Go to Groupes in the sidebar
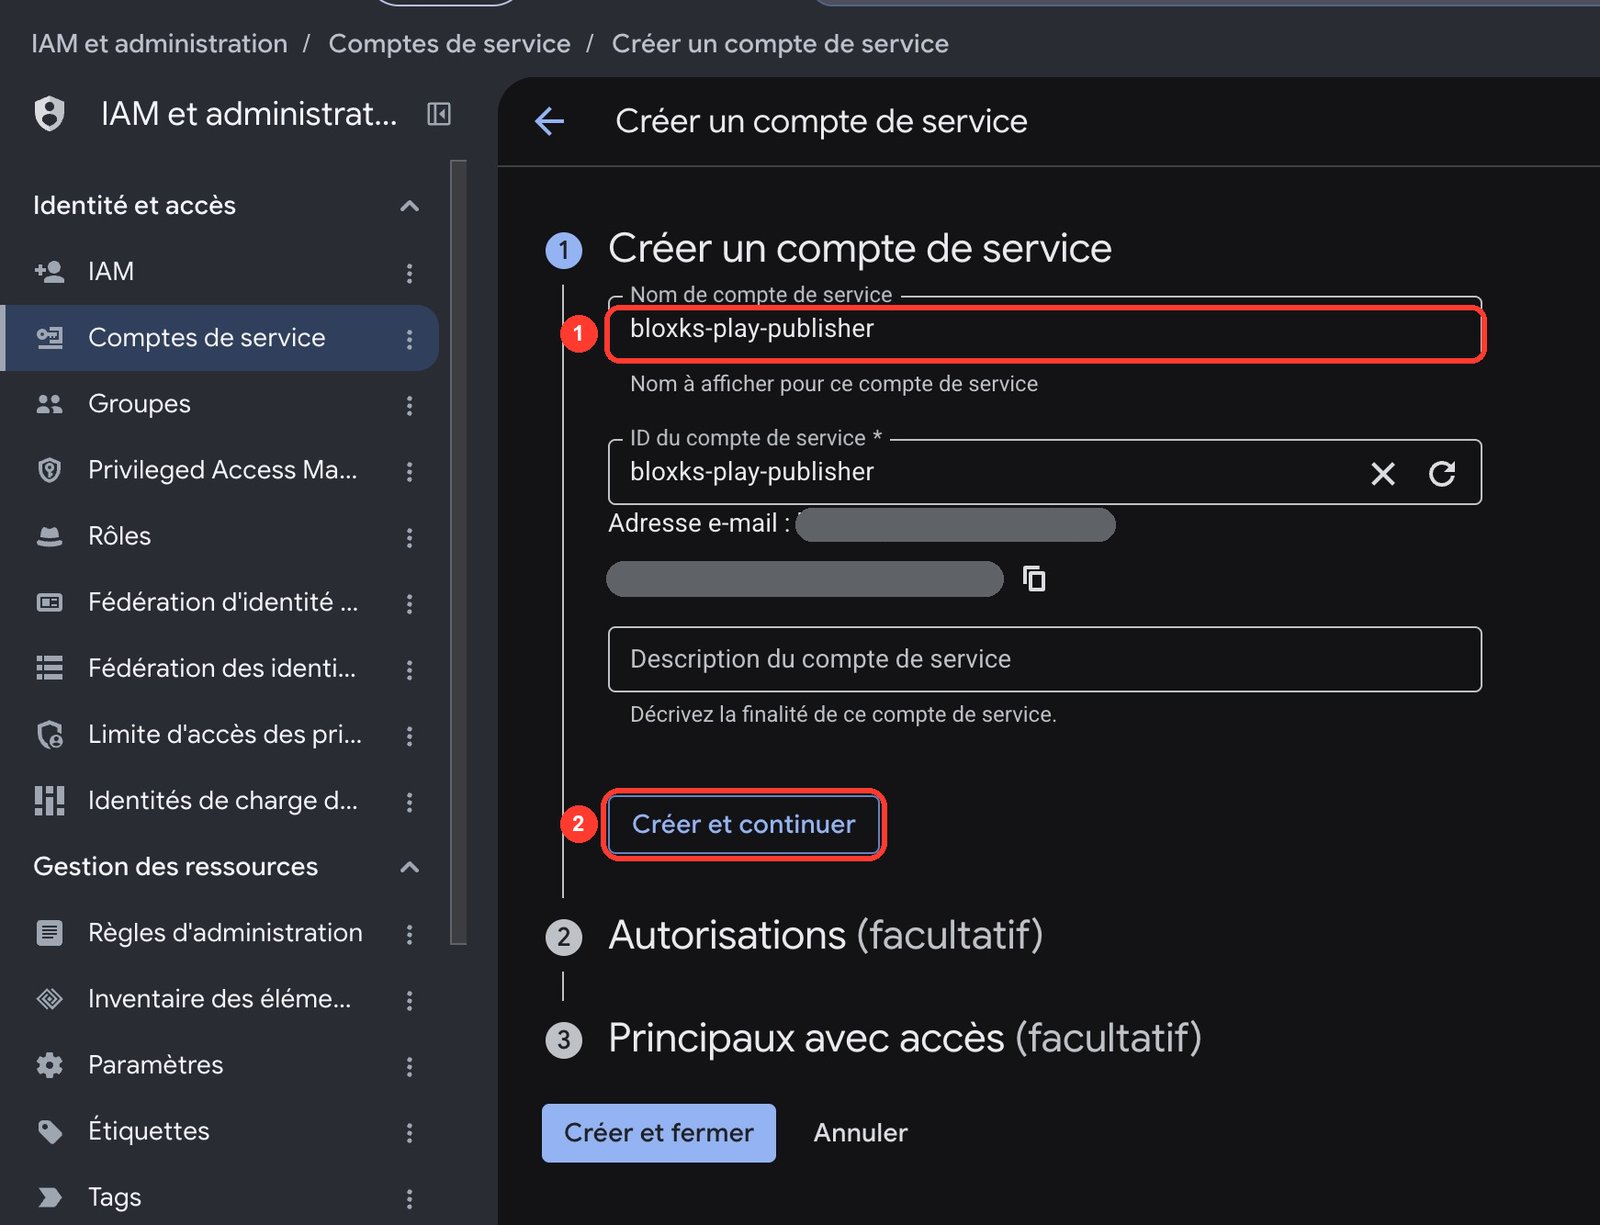This screenshot has width=1600, height=1225. point(220,404)
